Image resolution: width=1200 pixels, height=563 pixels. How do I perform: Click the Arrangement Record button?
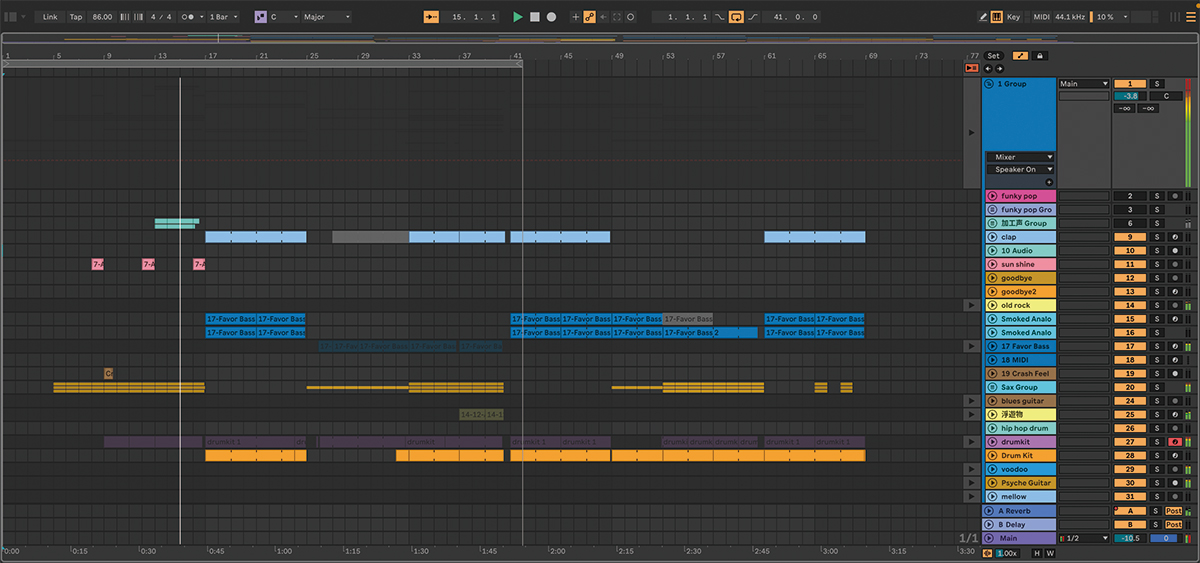click(x=551, y=17)
